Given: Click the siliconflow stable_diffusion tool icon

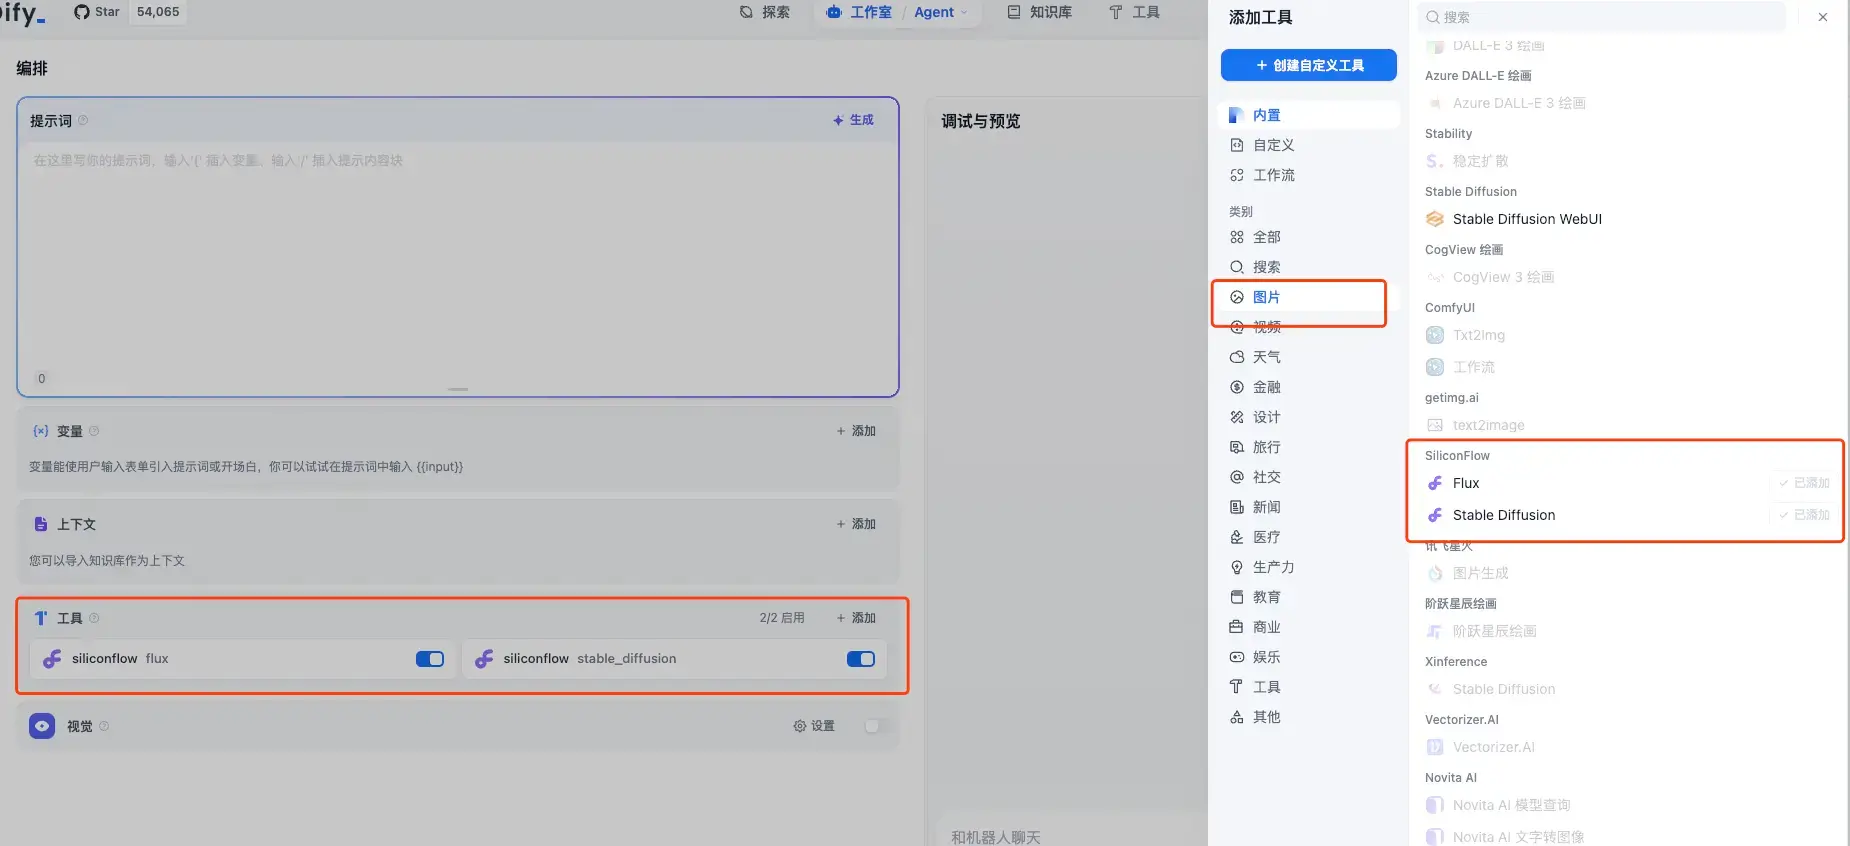Looking at the screenshot, I should [484, 659].
